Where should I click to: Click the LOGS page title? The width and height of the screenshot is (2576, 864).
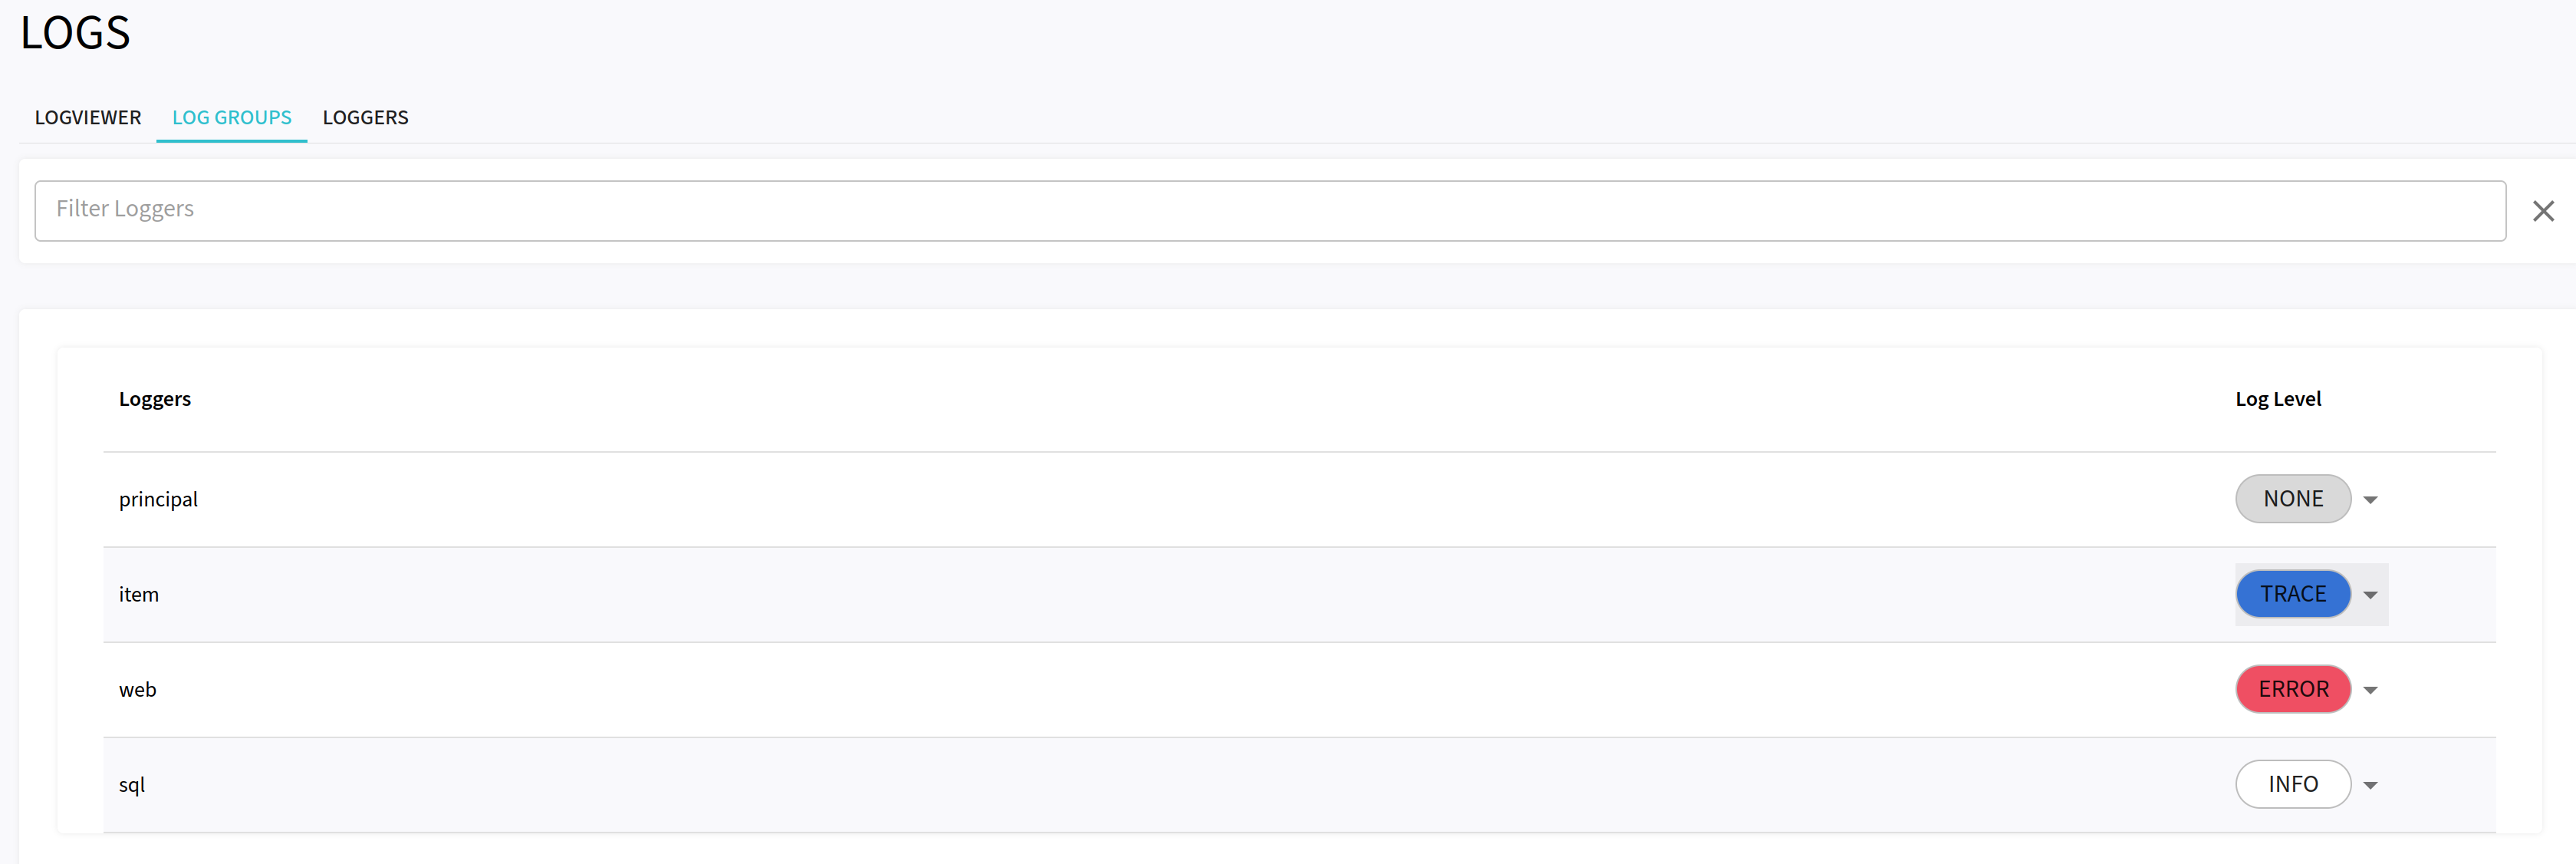point(74,32)
